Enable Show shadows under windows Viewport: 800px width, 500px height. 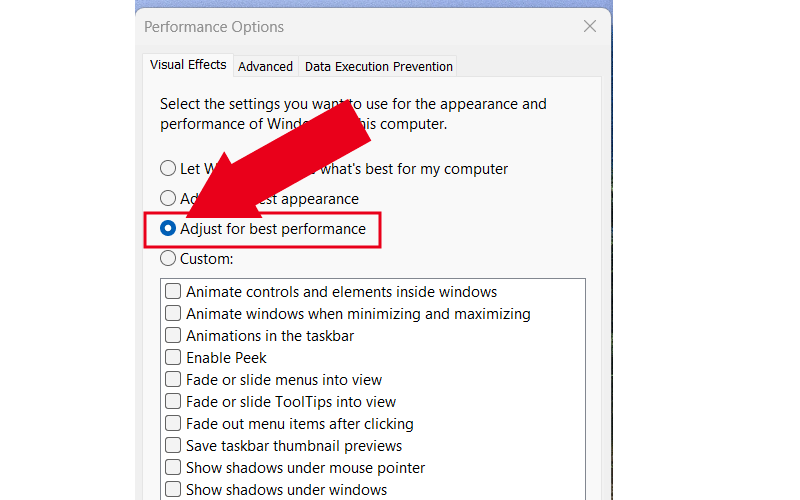click(x=173, y=490)
